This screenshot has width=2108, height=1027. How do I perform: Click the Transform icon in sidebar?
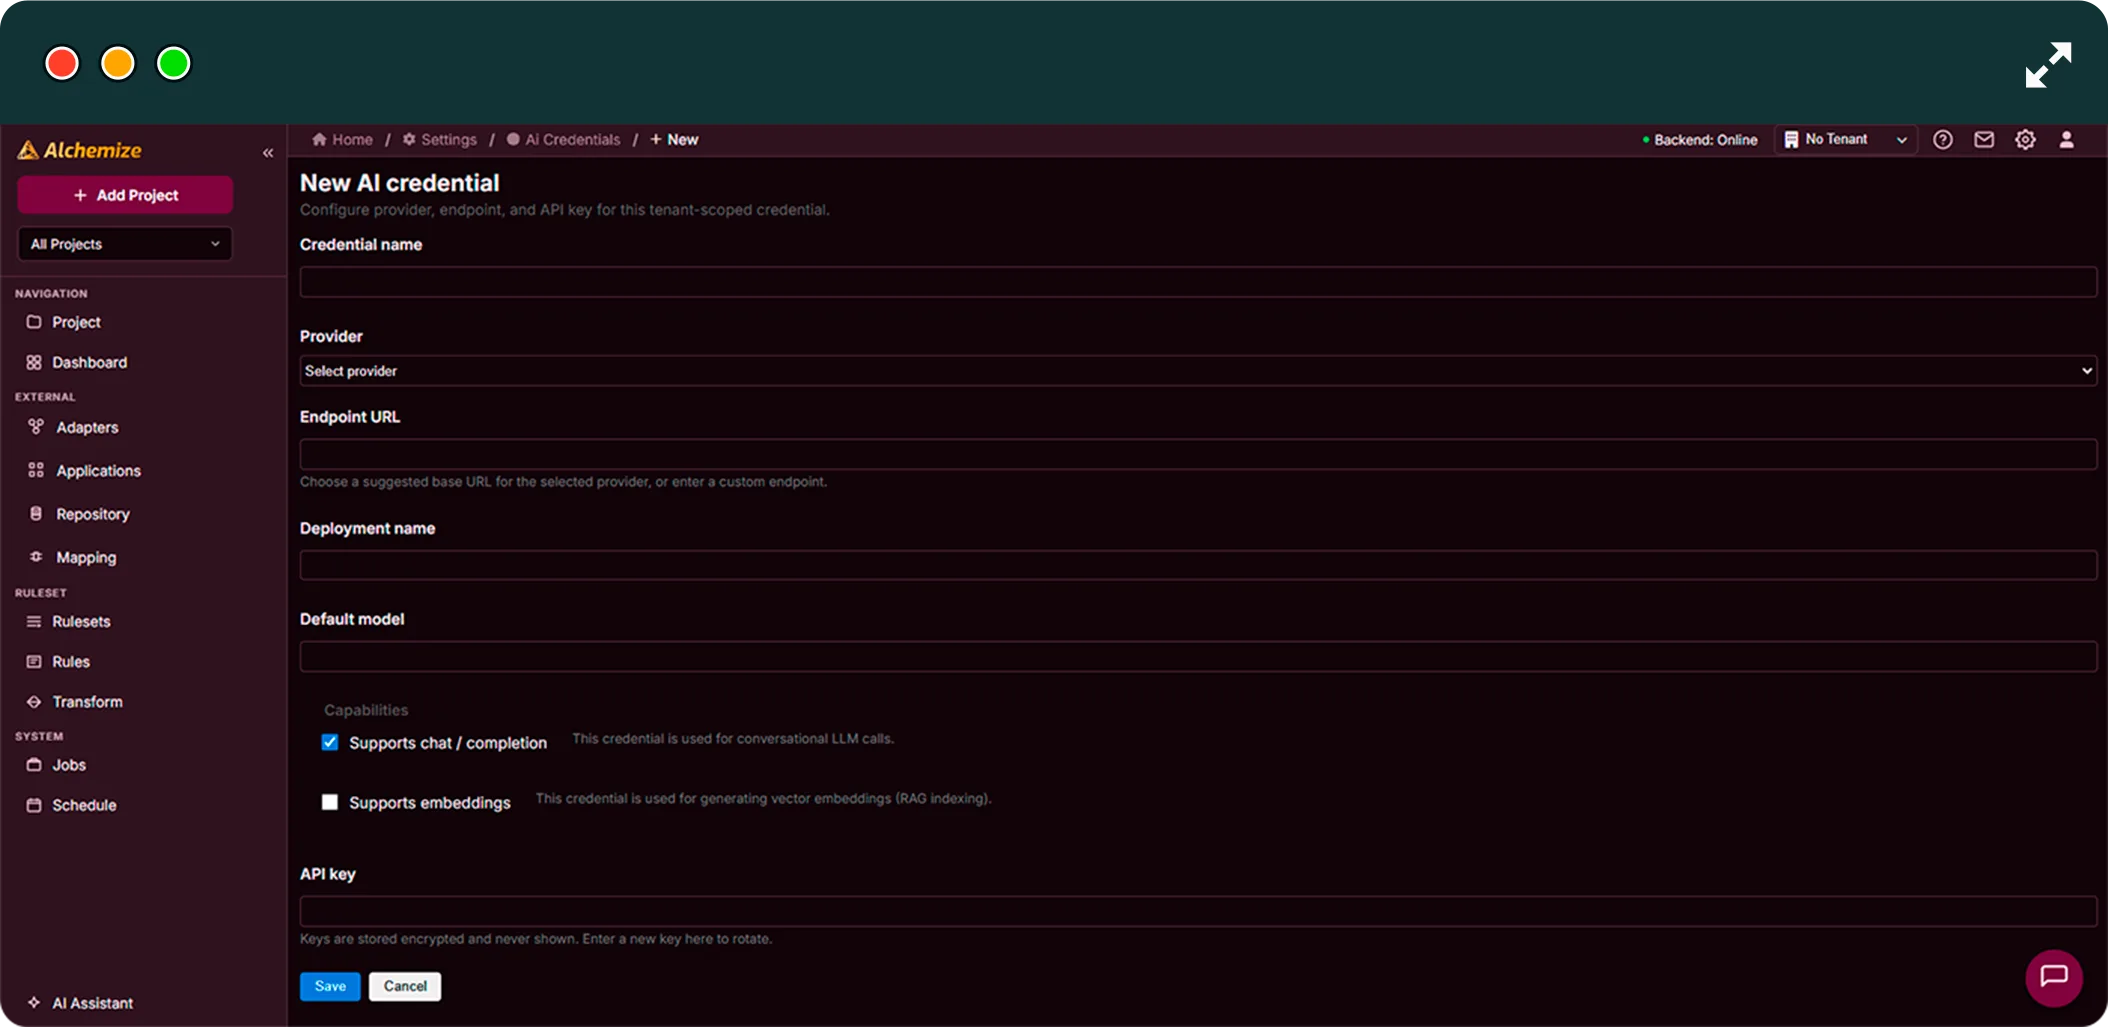34,702
